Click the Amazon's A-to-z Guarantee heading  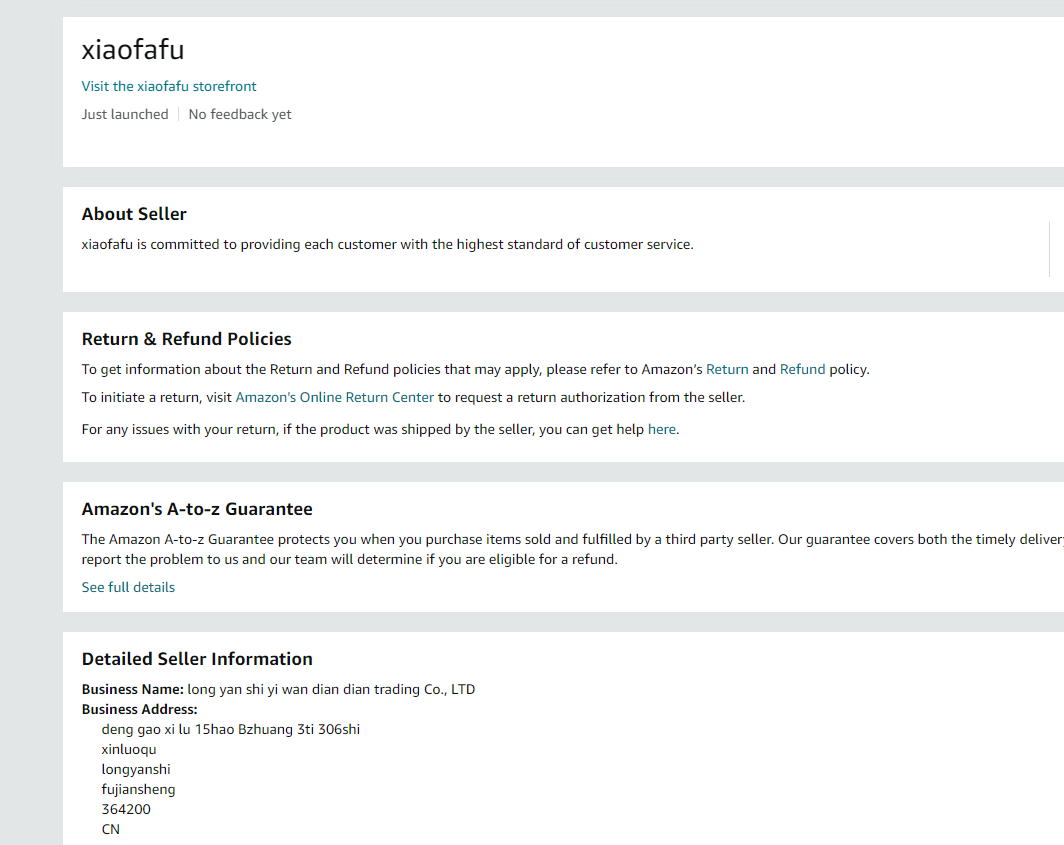197,509
